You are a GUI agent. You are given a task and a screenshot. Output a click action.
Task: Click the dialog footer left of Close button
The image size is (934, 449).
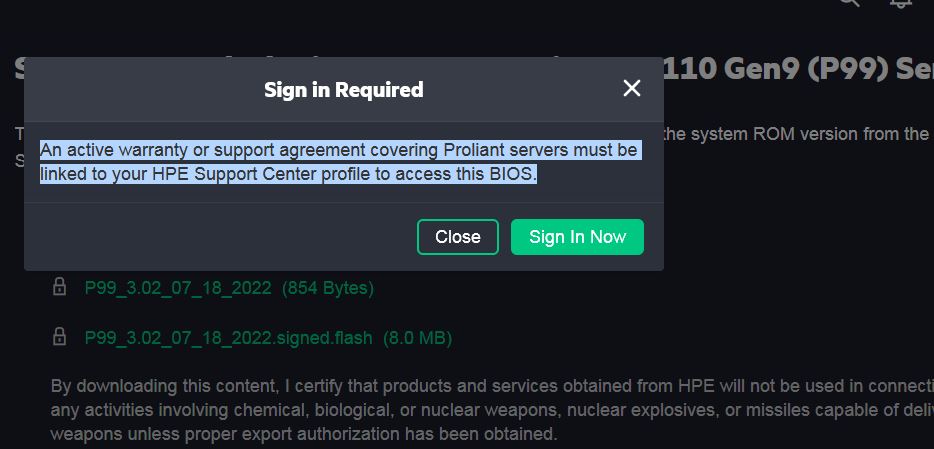pos(220,237)
